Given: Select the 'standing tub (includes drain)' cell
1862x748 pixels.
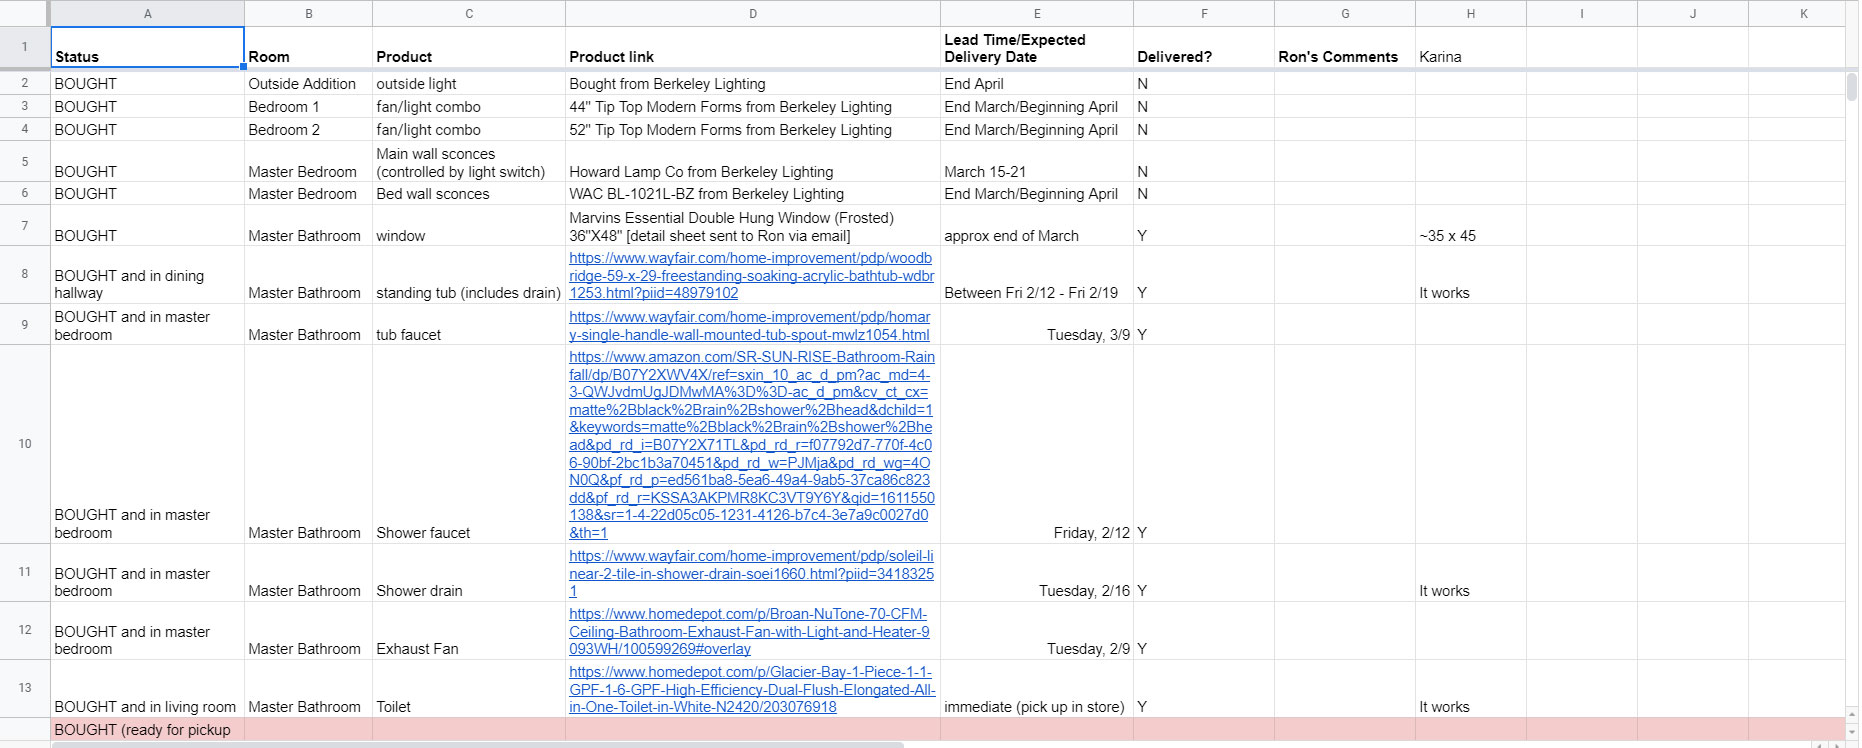Looking at the screenshot, I should 469,275.
